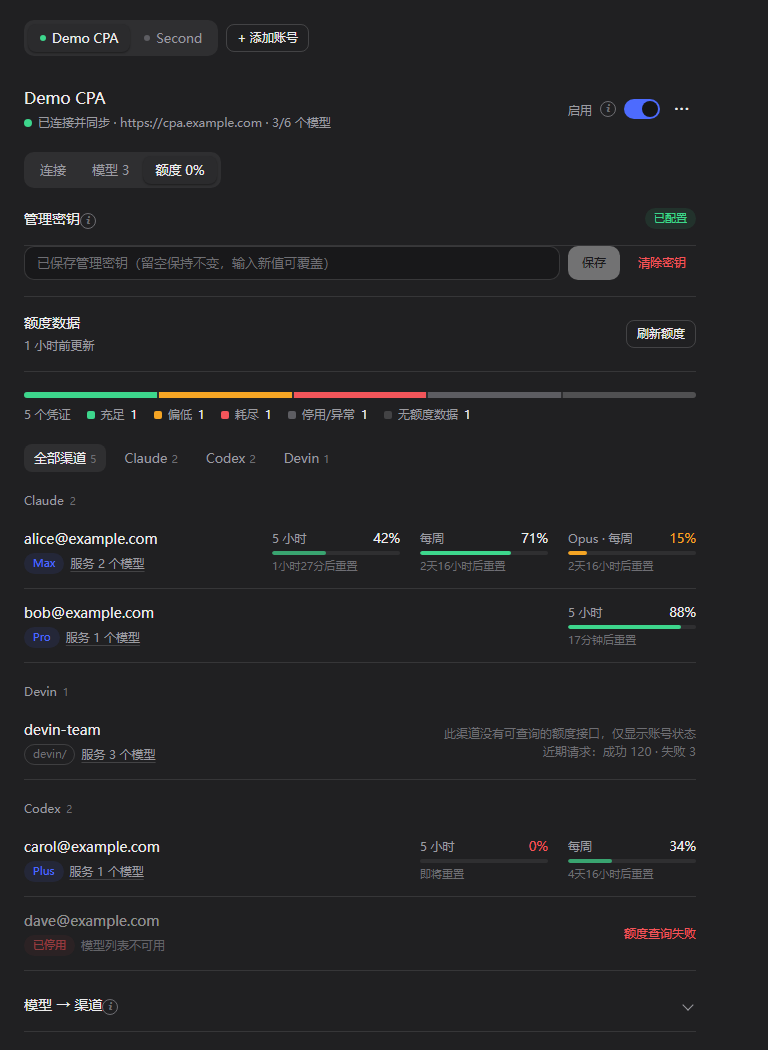The image size is (768, 1050).
Task: Click the 已停用 badge under dave
Action: click(x=50, y=945)
